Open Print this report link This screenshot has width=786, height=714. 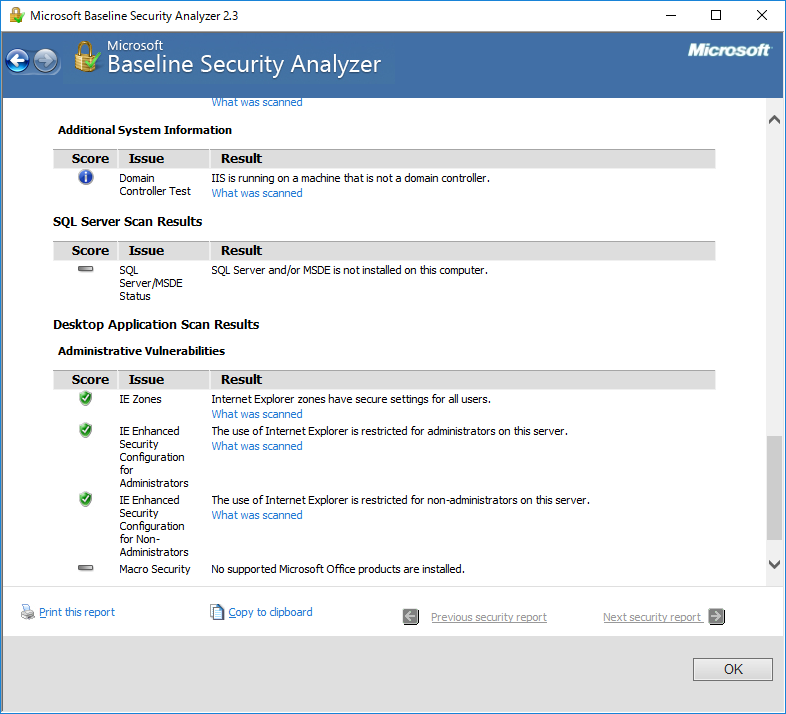[77, 612]
